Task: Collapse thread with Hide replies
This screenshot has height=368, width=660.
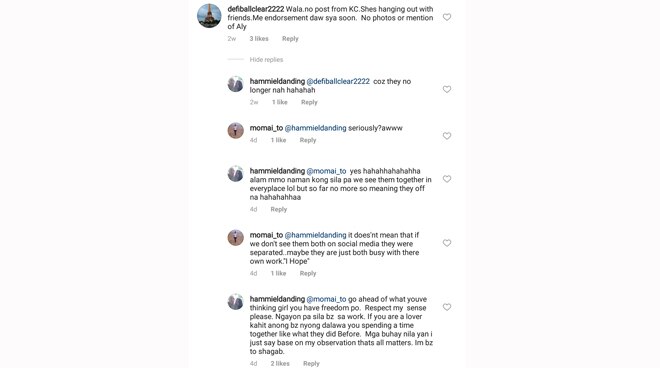Action: tap(266, 60)
